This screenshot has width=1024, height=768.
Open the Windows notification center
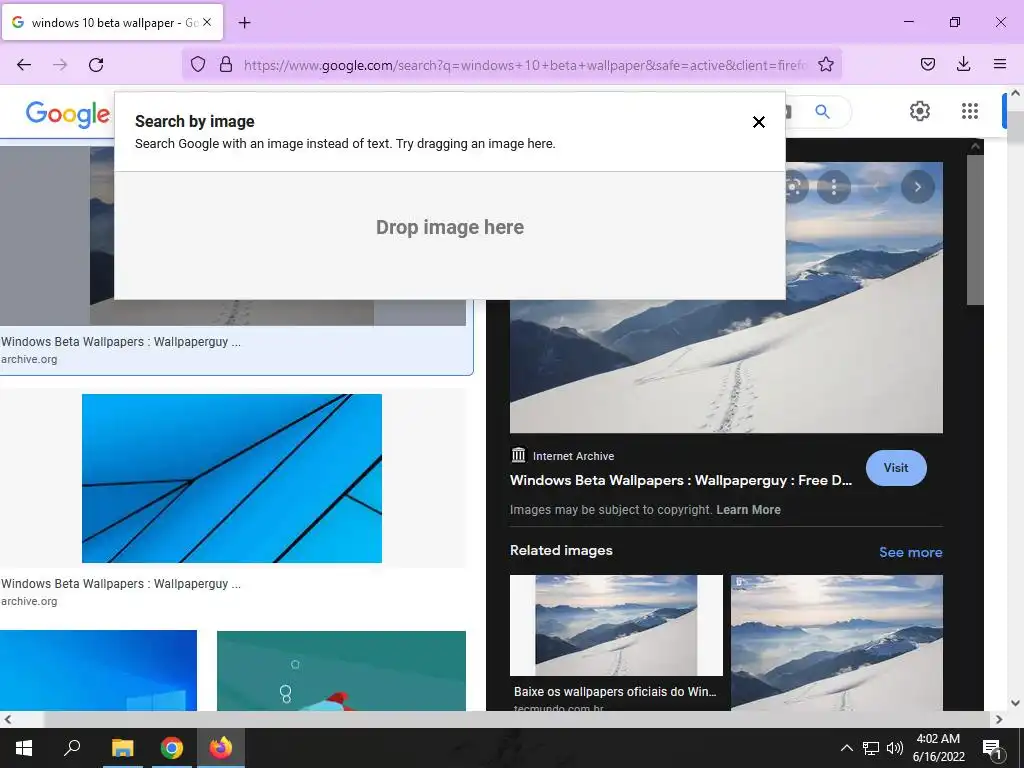click(993, 748)
